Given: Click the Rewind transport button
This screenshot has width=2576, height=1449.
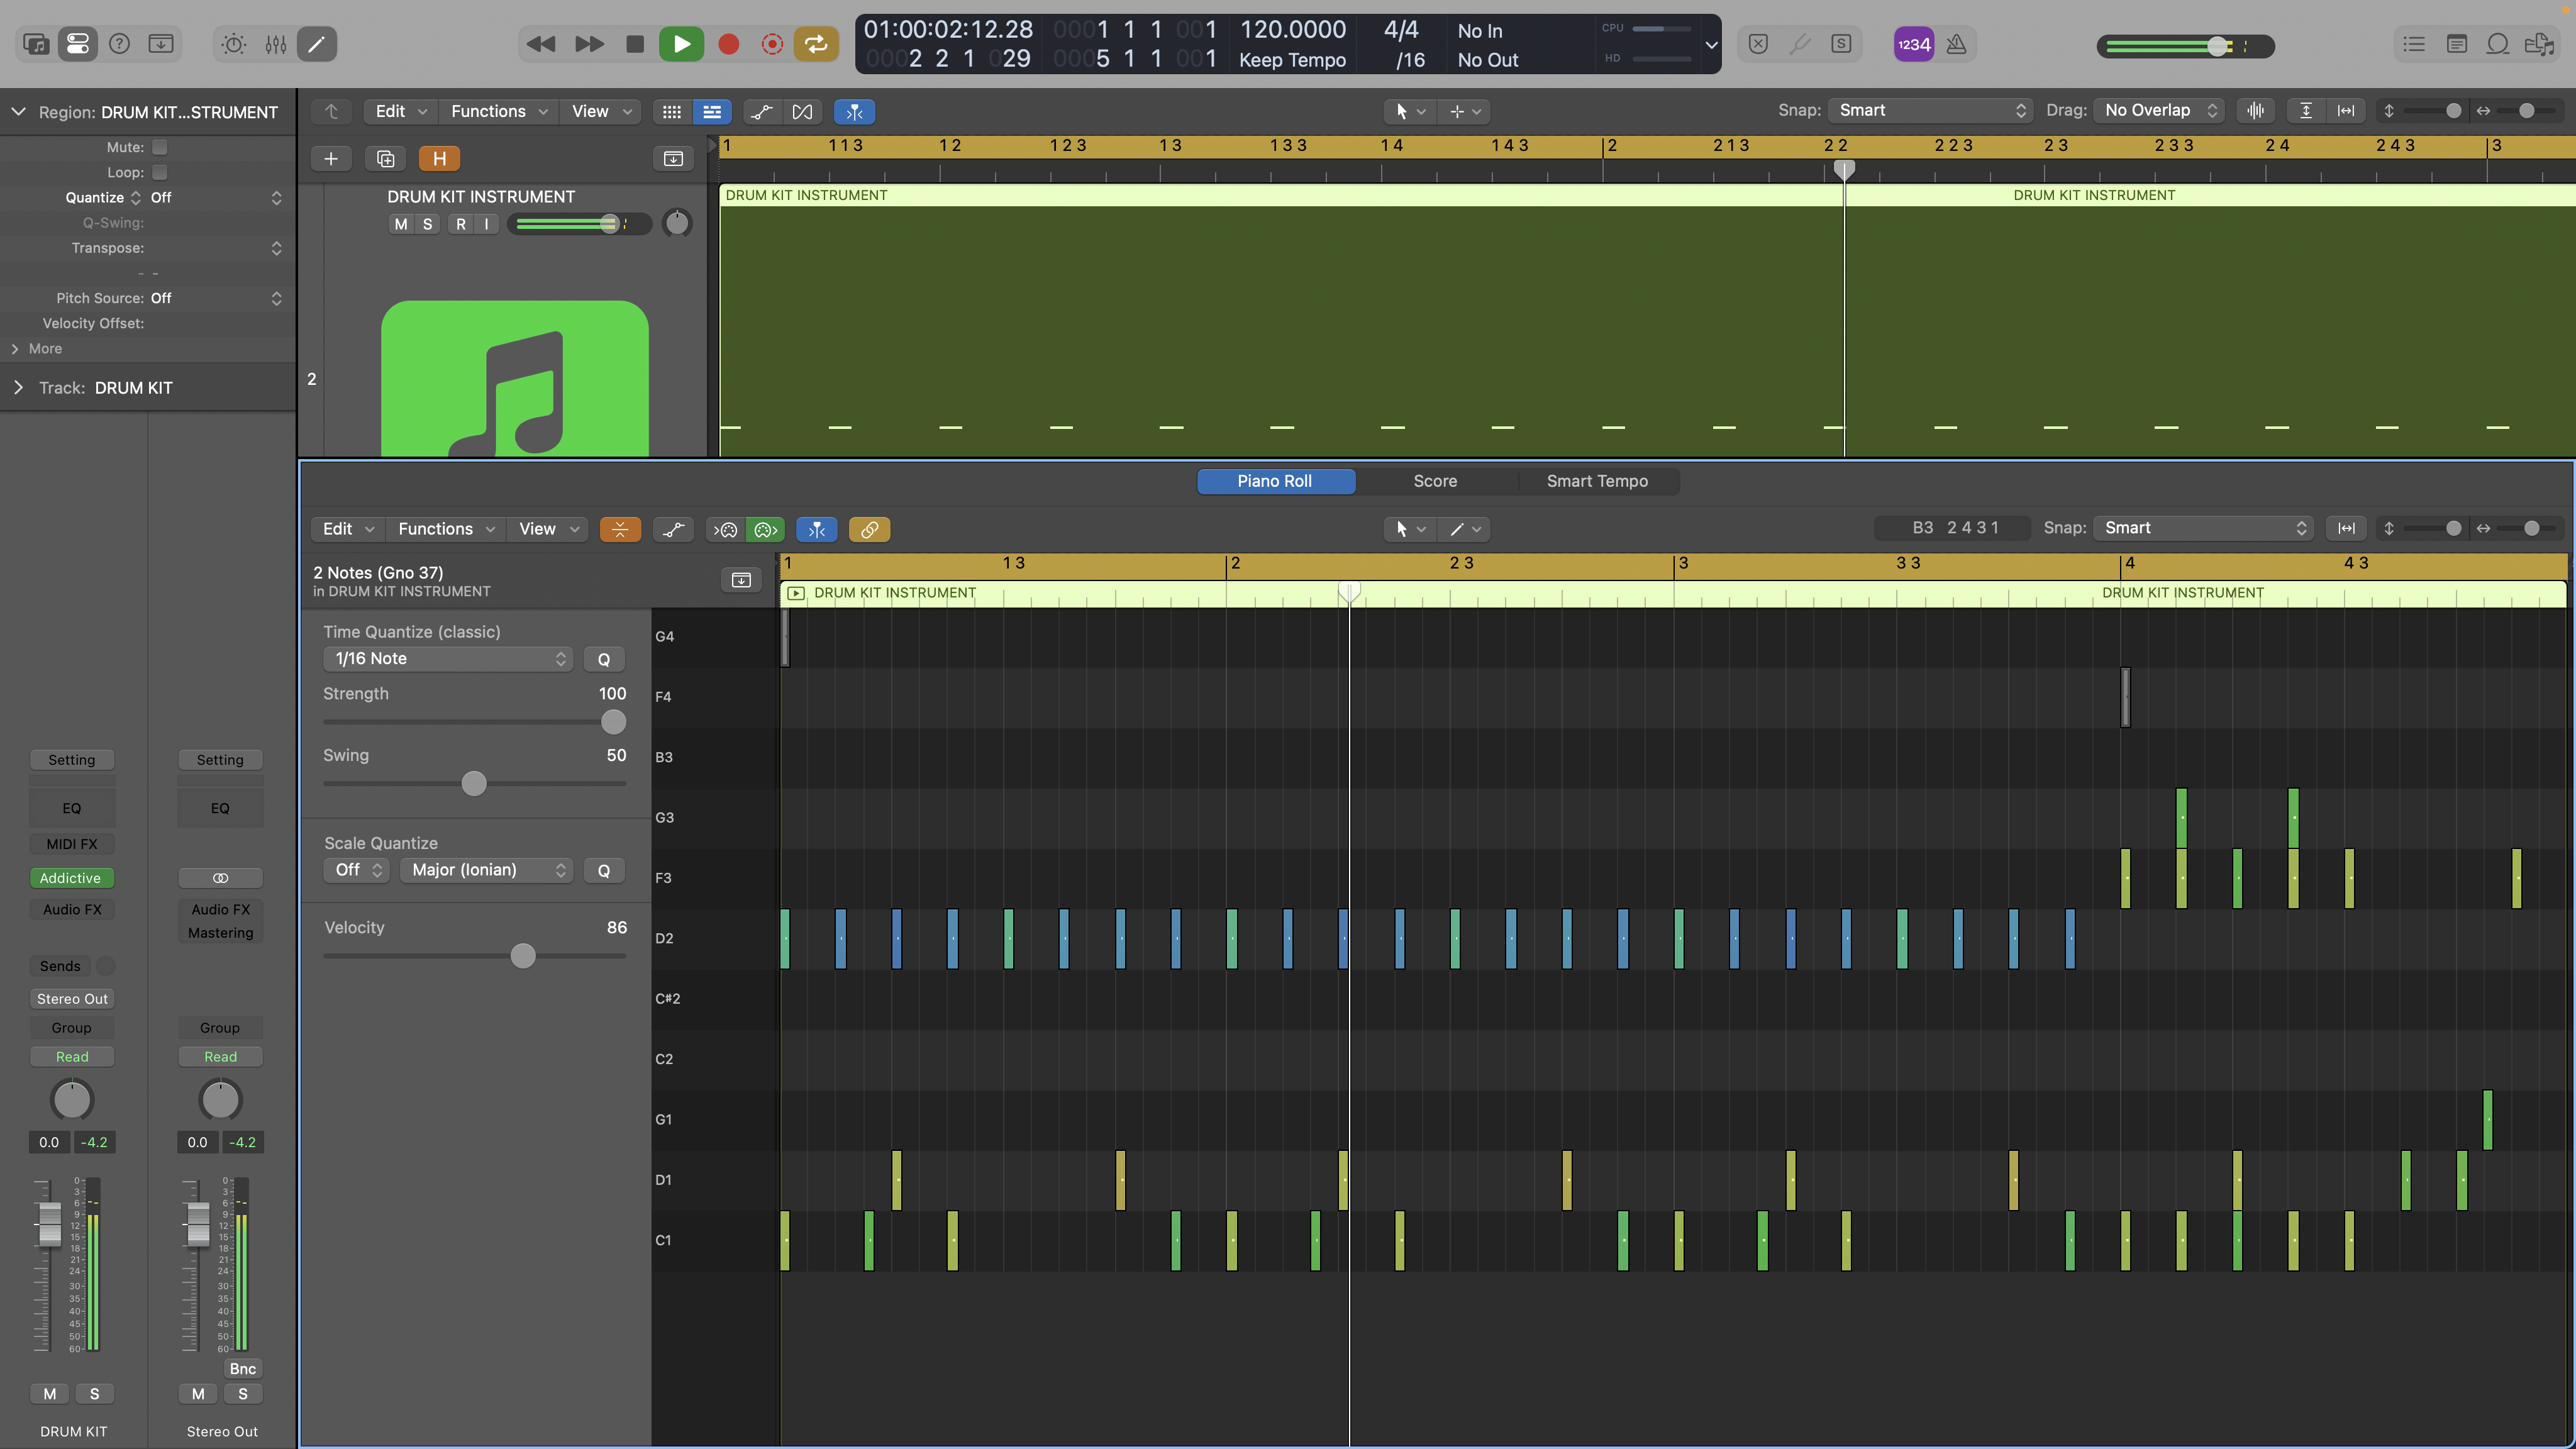Looking at the screenshot, I should click(541, 44).
